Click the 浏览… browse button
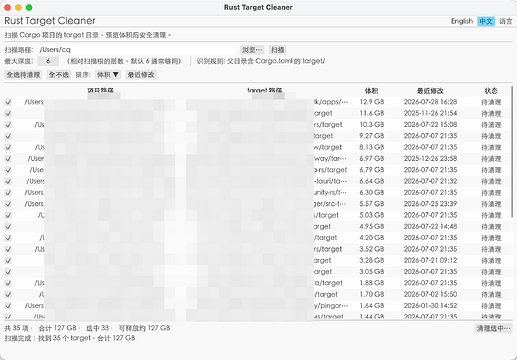 [x=252, y=50]
